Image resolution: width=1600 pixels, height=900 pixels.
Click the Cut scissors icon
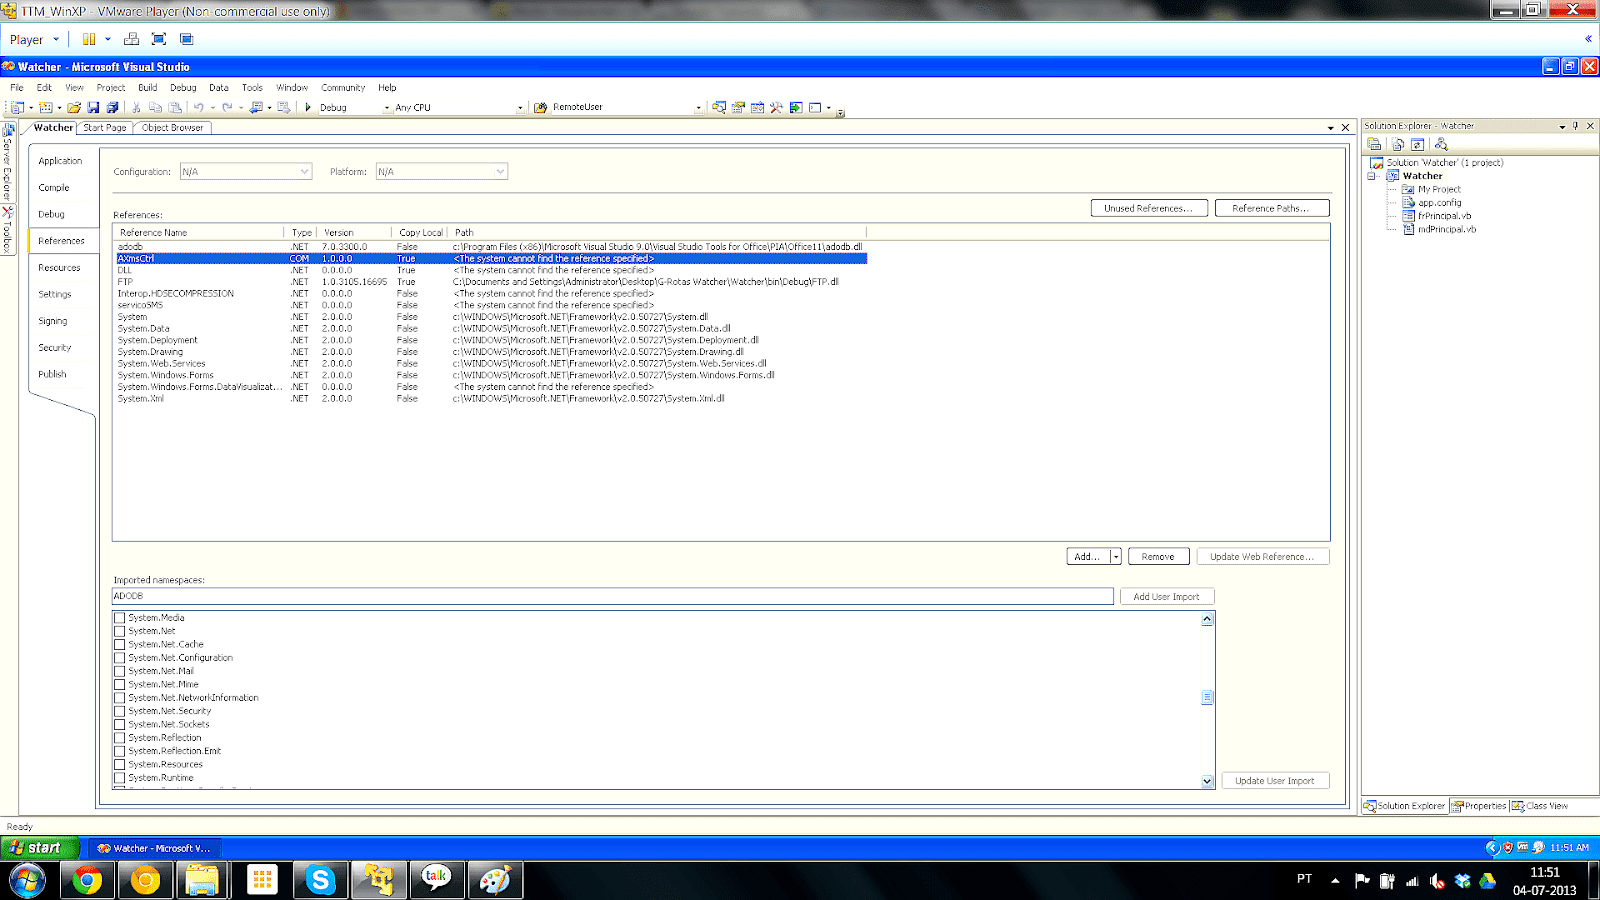136,107
